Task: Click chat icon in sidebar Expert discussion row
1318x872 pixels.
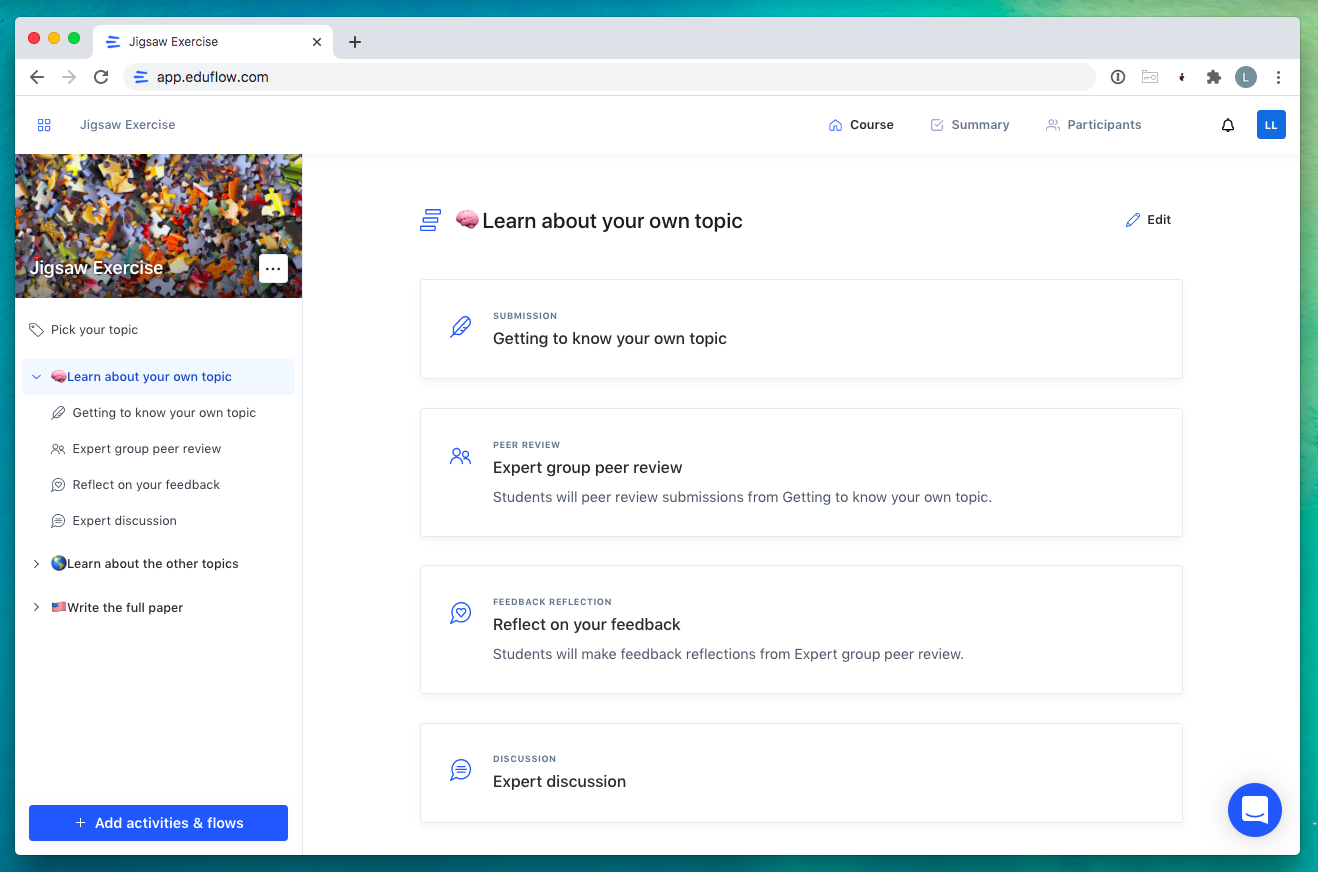Action: pyautogui.click(x=58, y=521)
